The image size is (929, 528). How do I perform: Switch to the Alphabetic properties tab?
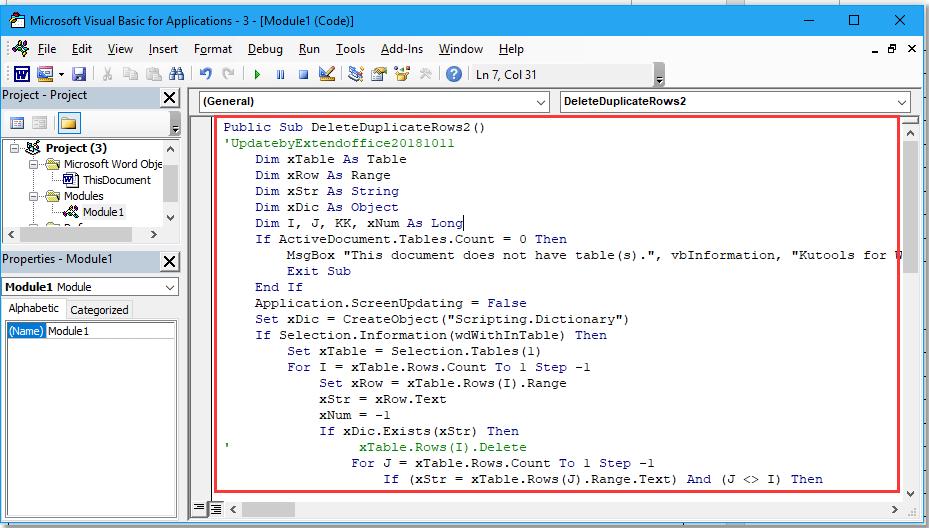tap(33, 308)
